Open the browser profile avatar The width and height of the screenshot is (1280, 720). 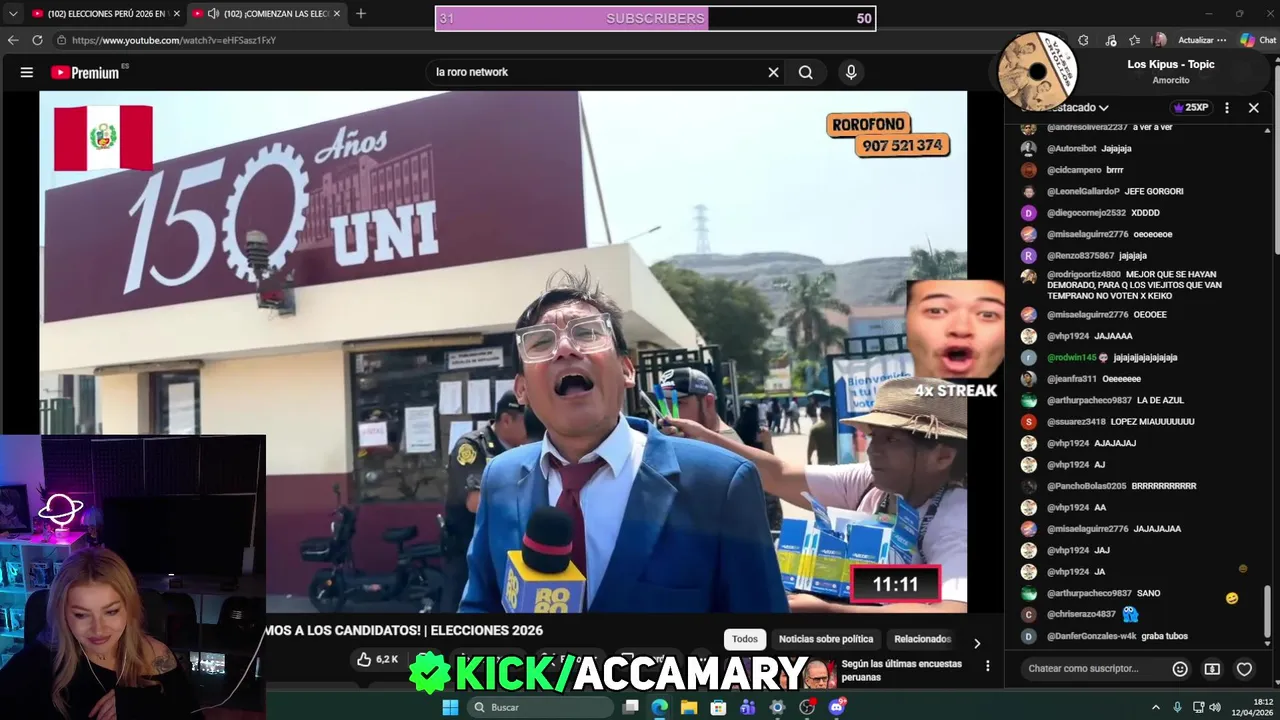pyautogui.click(x=1159, y=40)
